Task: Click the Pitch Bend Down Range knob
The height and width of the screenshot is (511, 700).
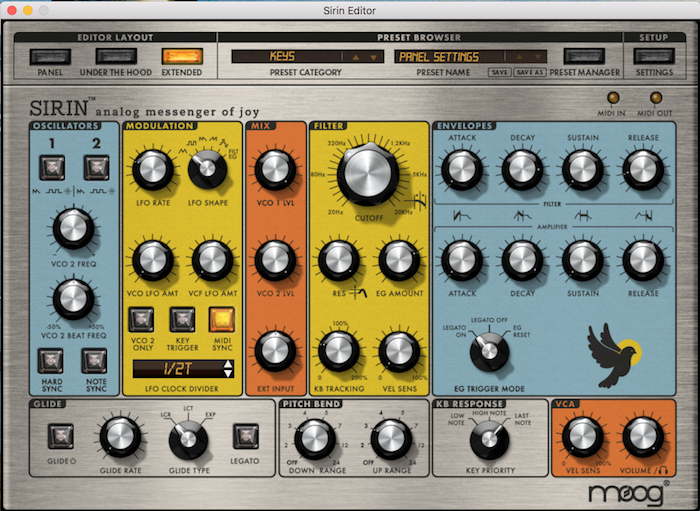Action: click(x=315, y=439)
